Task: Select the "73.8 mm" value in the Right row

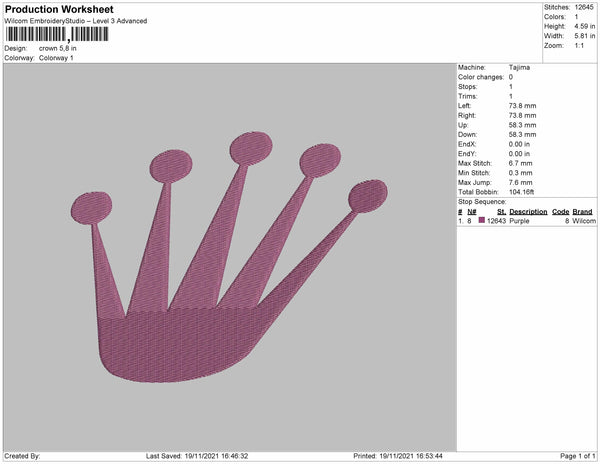Action: tap(522, 116)
